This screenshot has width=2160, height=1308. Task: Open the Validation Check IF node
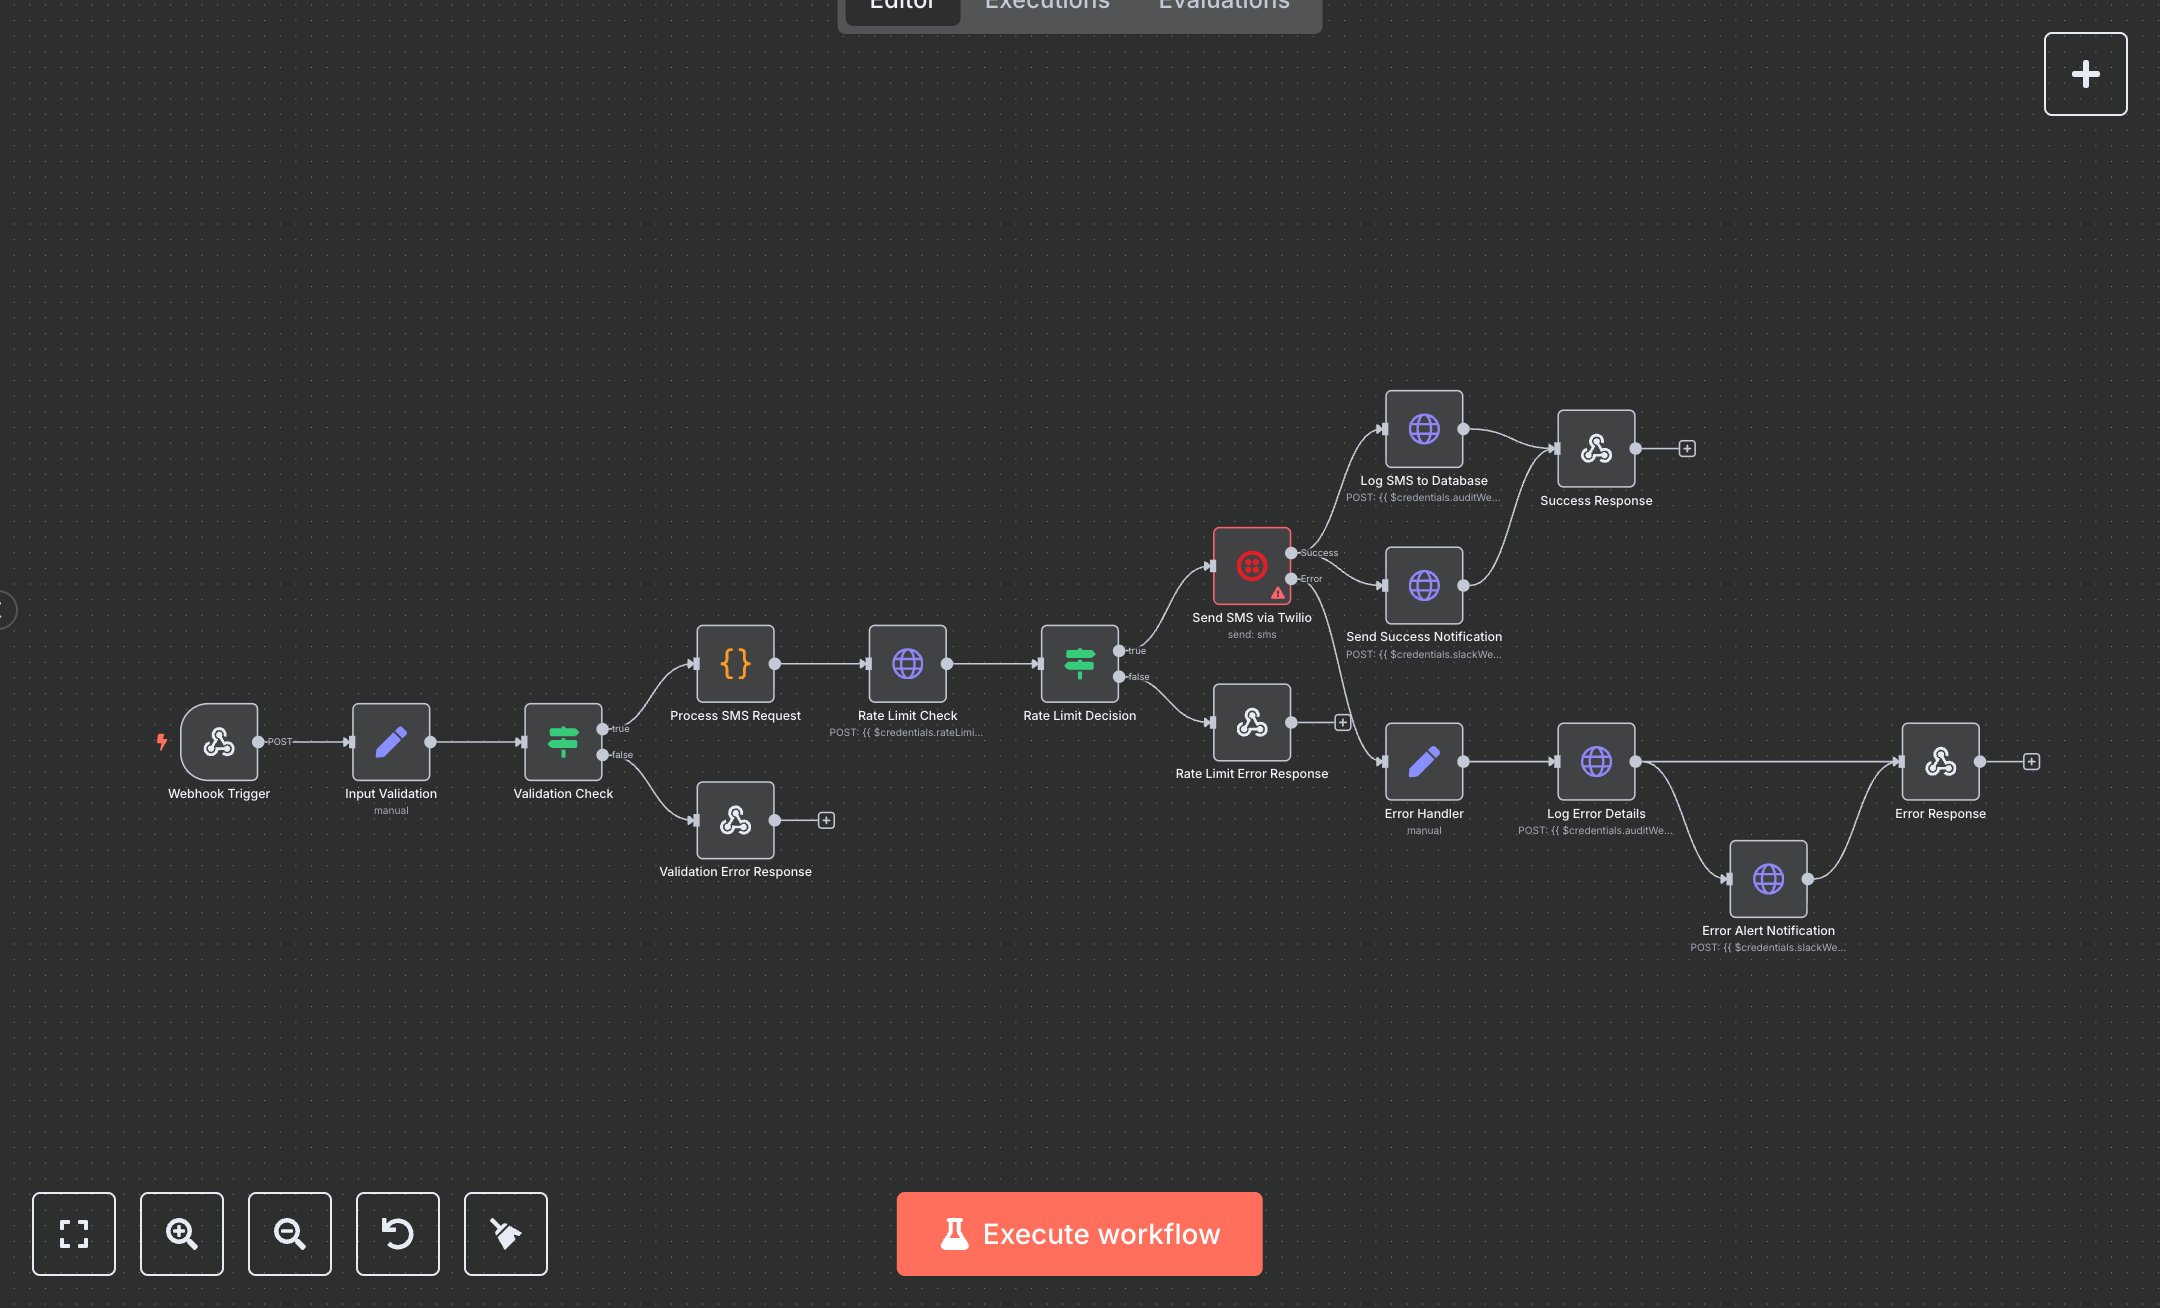(x=563, y=742)
